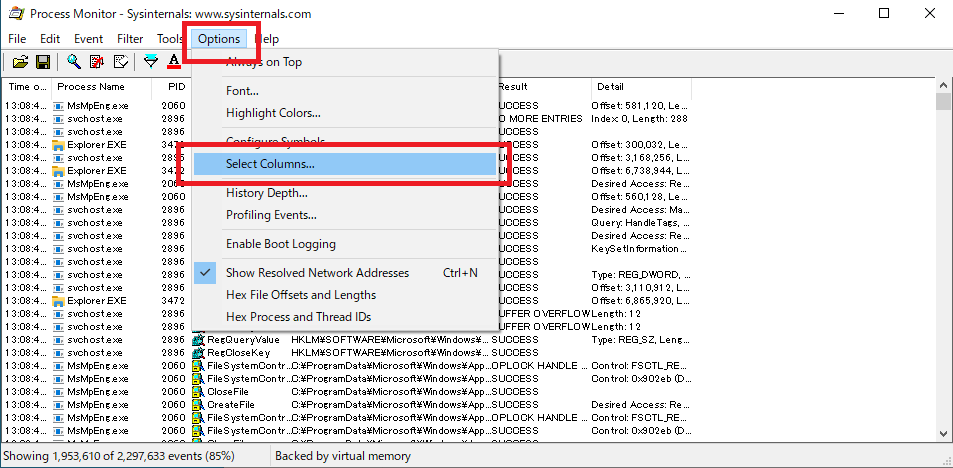Viewport: 953px width, 468px height.
Task: Choose Font... from the Options menu
Action: [345, 91]
